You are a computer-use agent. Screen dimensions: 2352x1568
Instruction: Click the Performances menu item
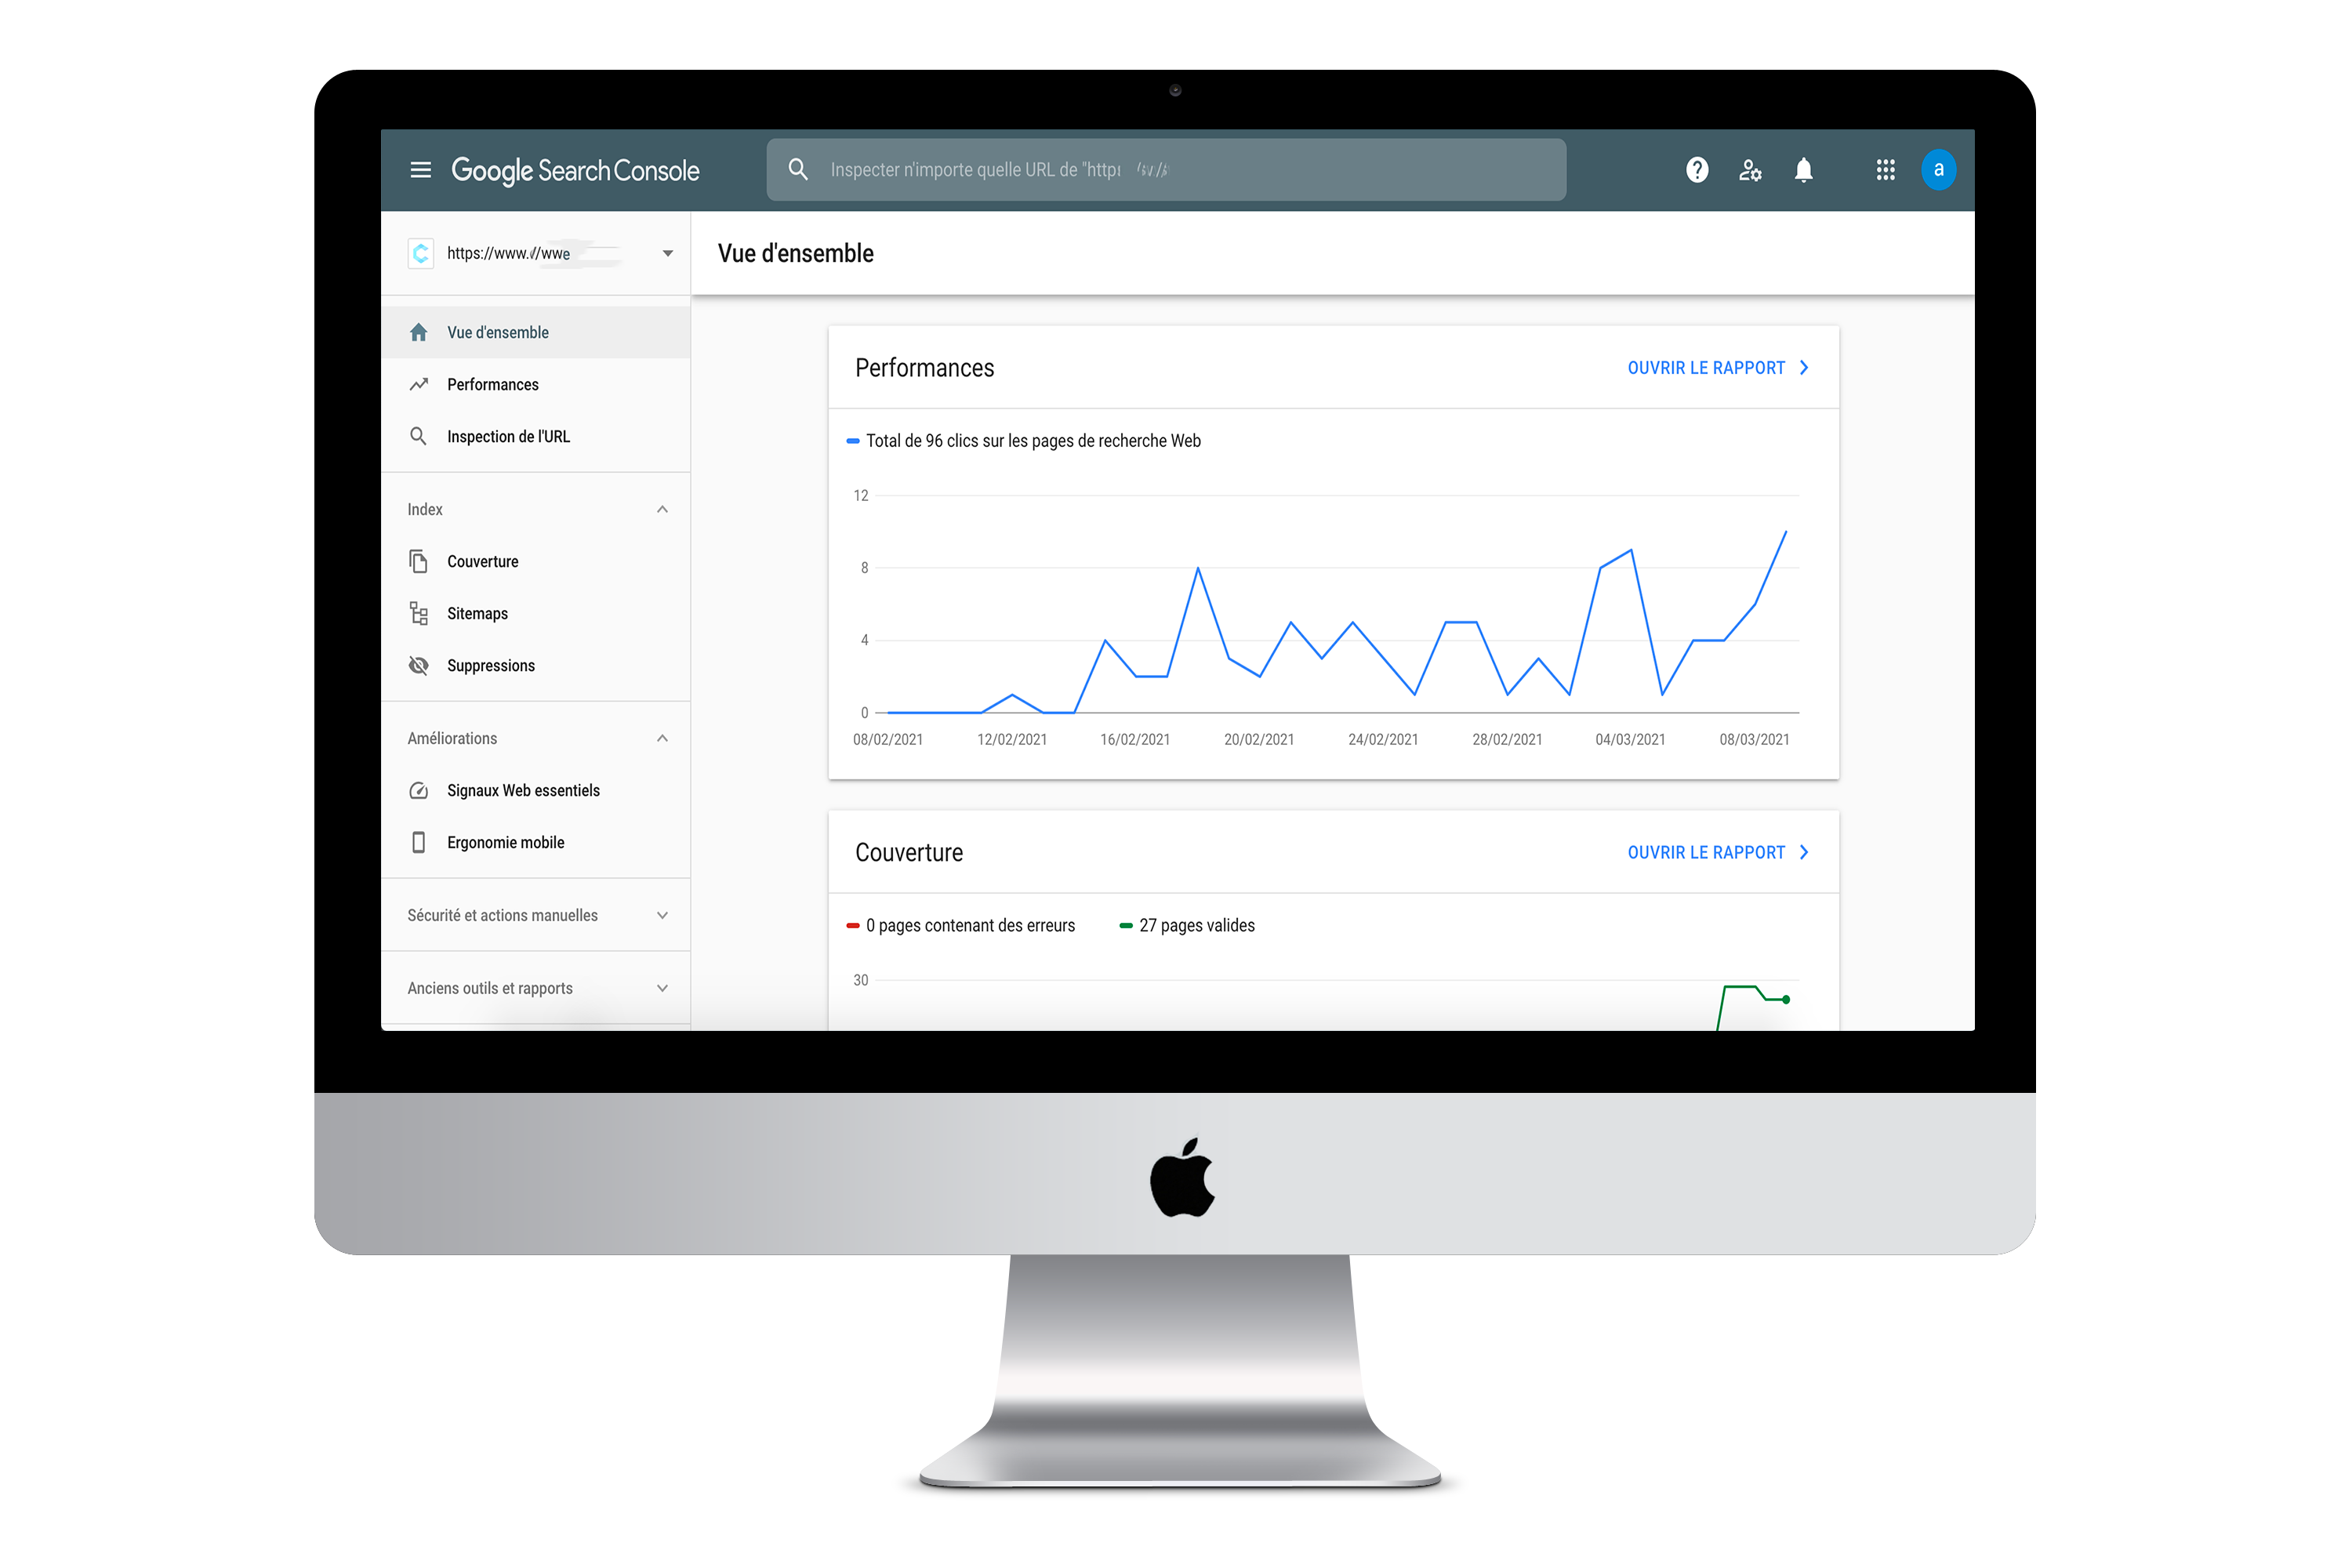(492, 383)
